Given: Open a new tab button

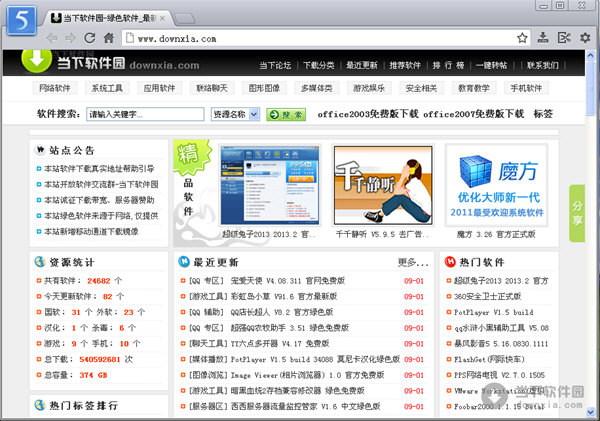Looking at the screenshot, I should tap(185, 18).
